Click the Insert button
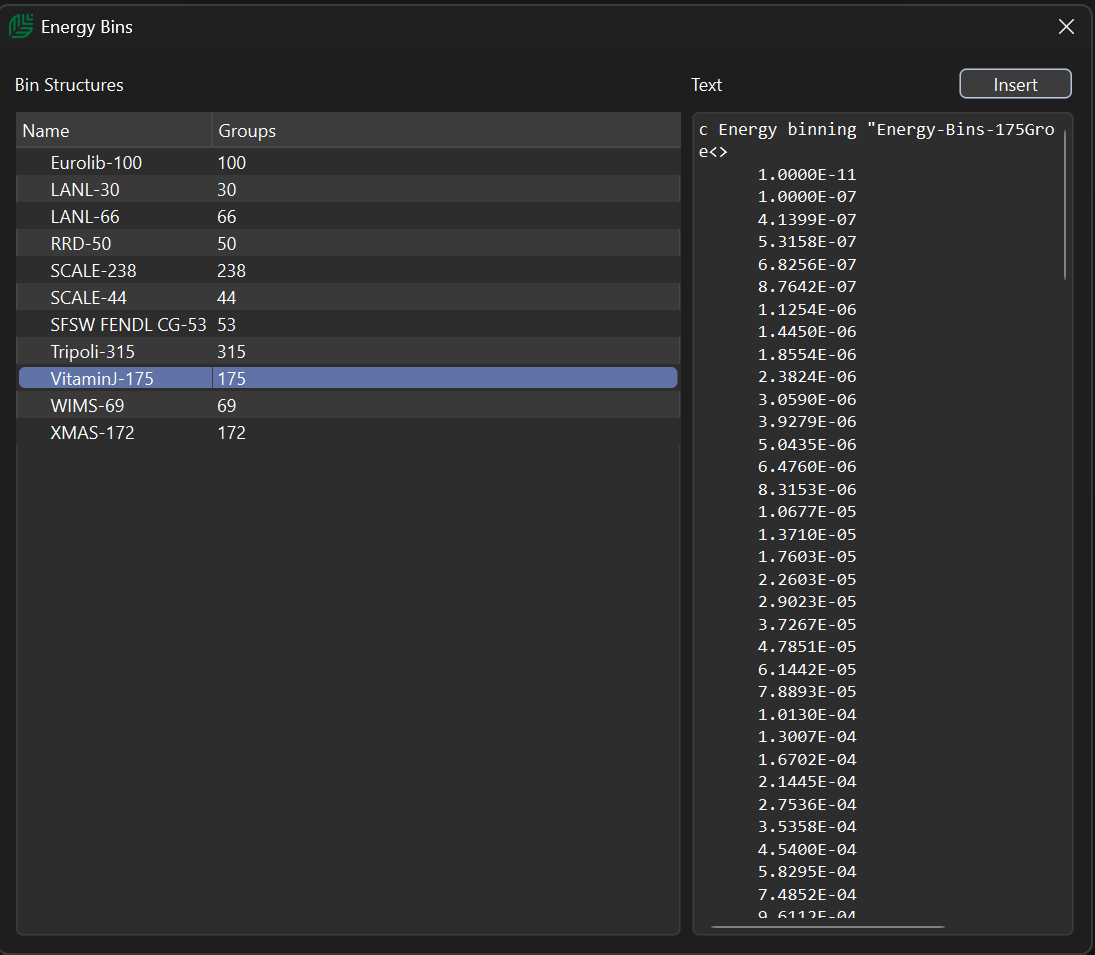Screen dimensions: 1095x955 tap(1015, 84)
